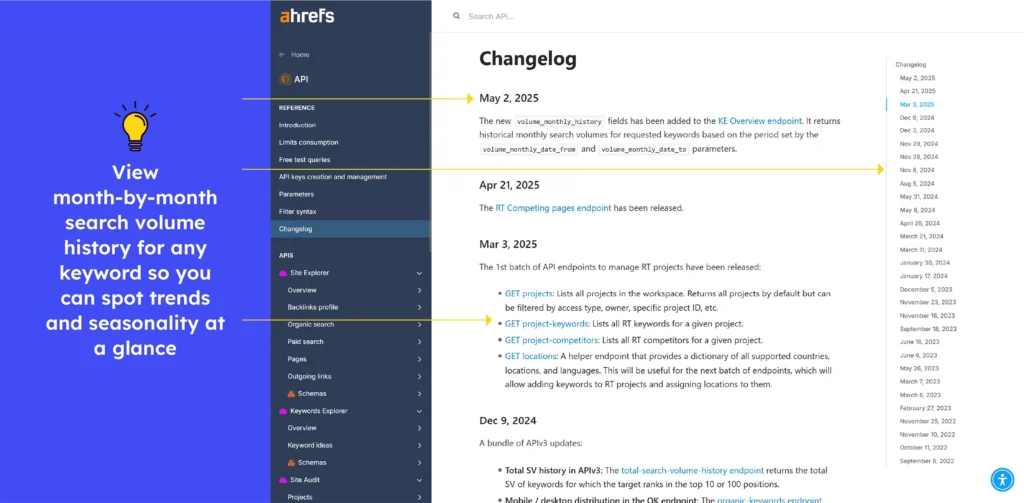Expand the Backlinks profile submenu arrow

pos(419,307)
